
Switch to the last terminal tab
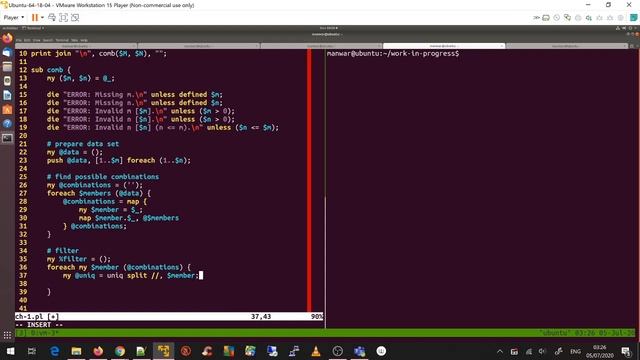pos(567,46)
